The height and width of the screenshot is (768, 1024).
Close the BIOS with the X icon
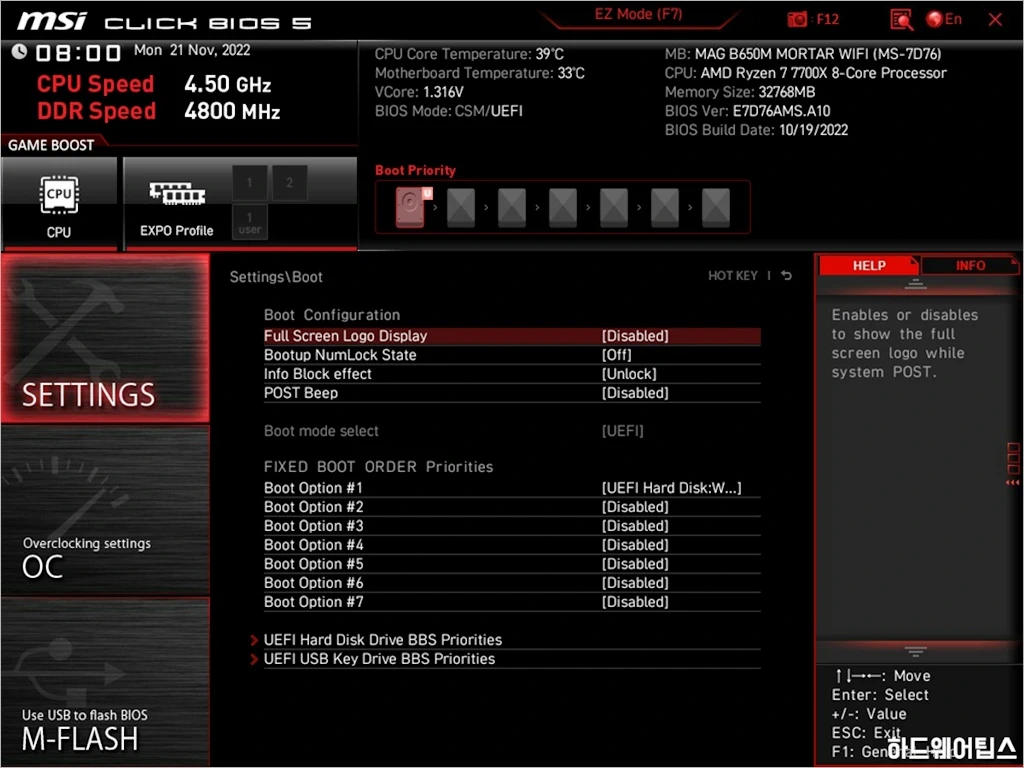point(995,20)
